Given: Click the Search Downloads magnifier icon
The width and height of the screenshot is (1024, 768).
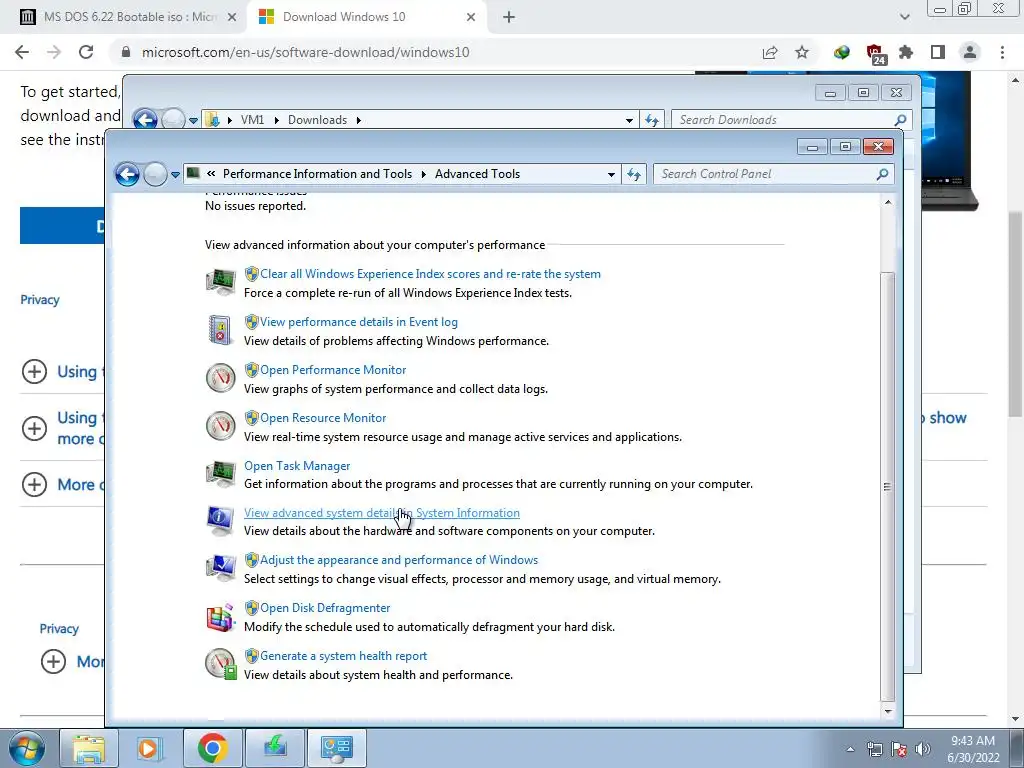Looking at the screenshot, I should coord(900,120).
